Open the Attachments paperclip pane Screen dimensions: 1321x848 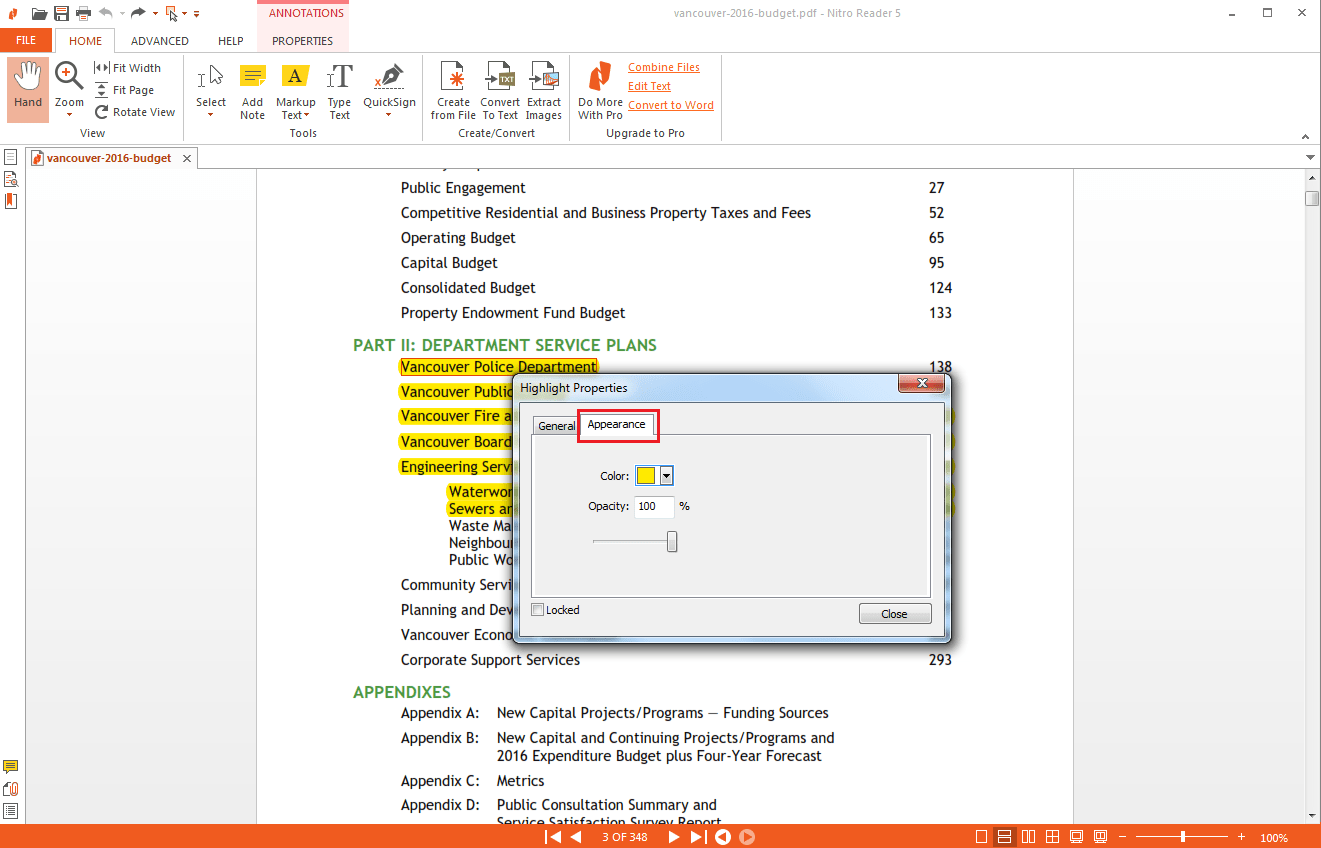click(x=10, y=789)
